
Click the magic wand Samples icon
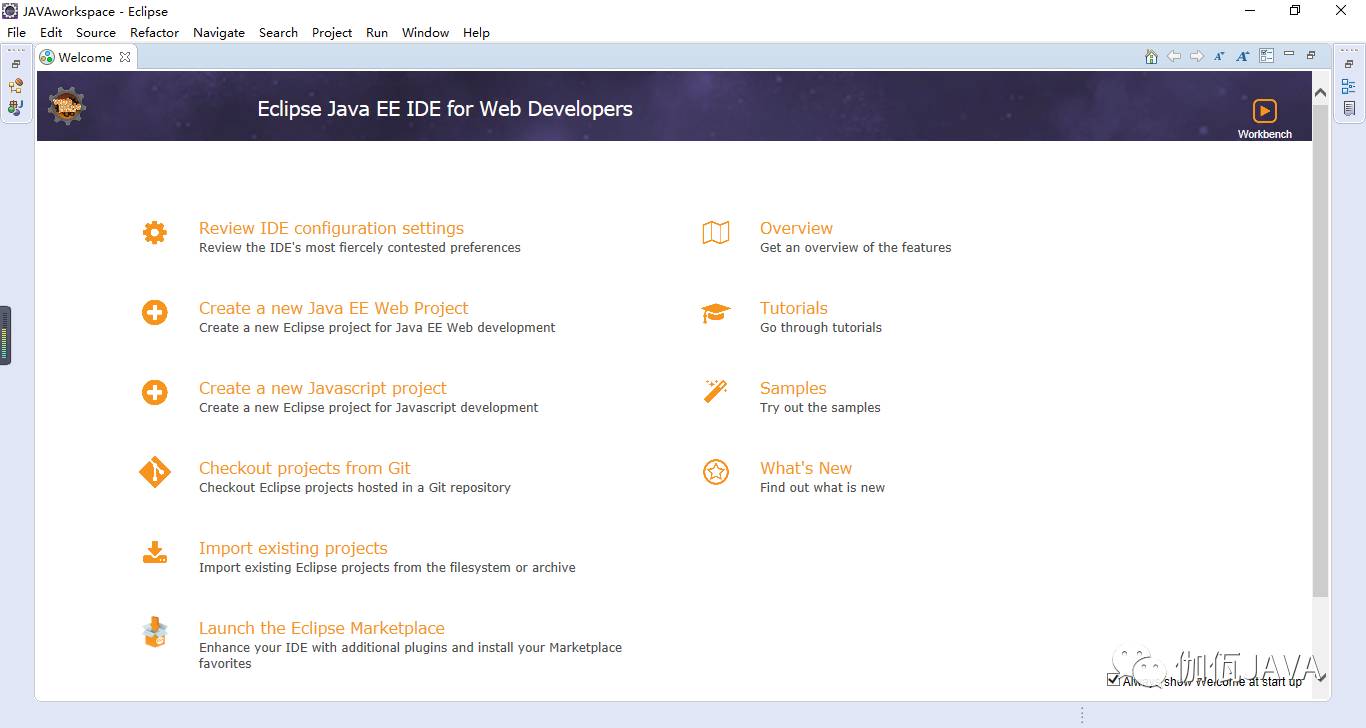pyautogui.click(x=716, y=391)
